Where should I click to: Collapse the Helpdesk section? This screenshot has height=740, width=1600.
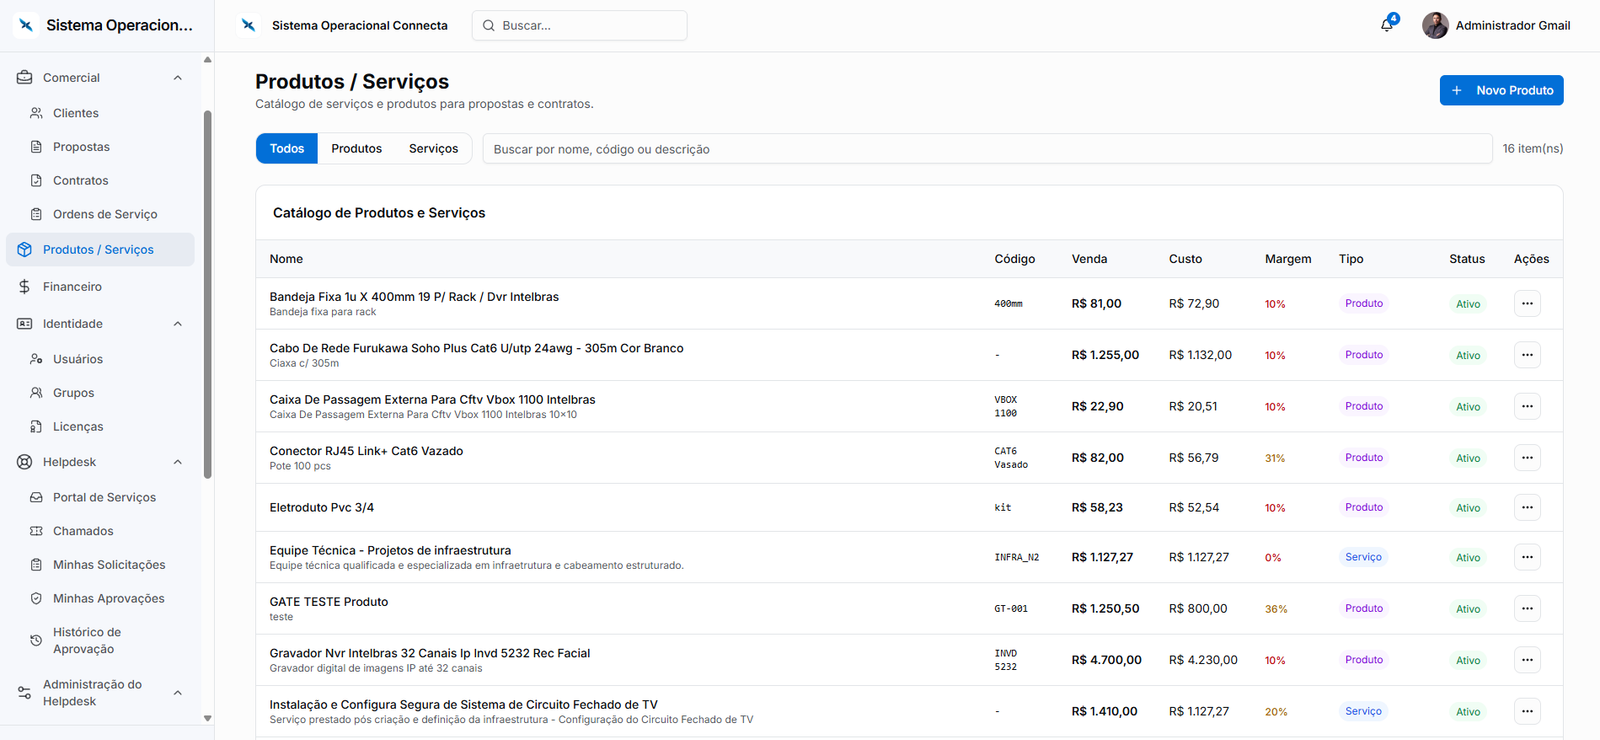pyautogui.click(x=178, y=462)
